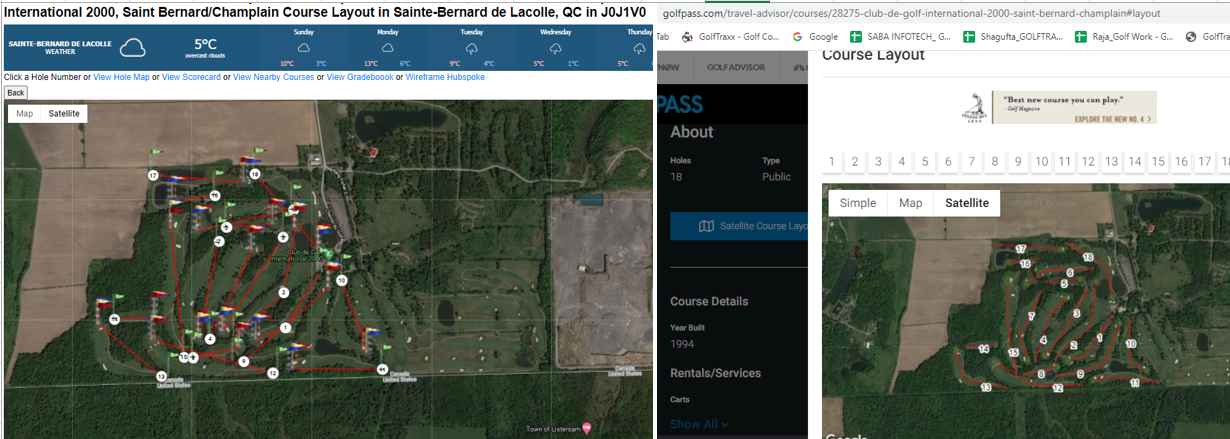Click the current weather cloud icon

(x=132, y=48)
